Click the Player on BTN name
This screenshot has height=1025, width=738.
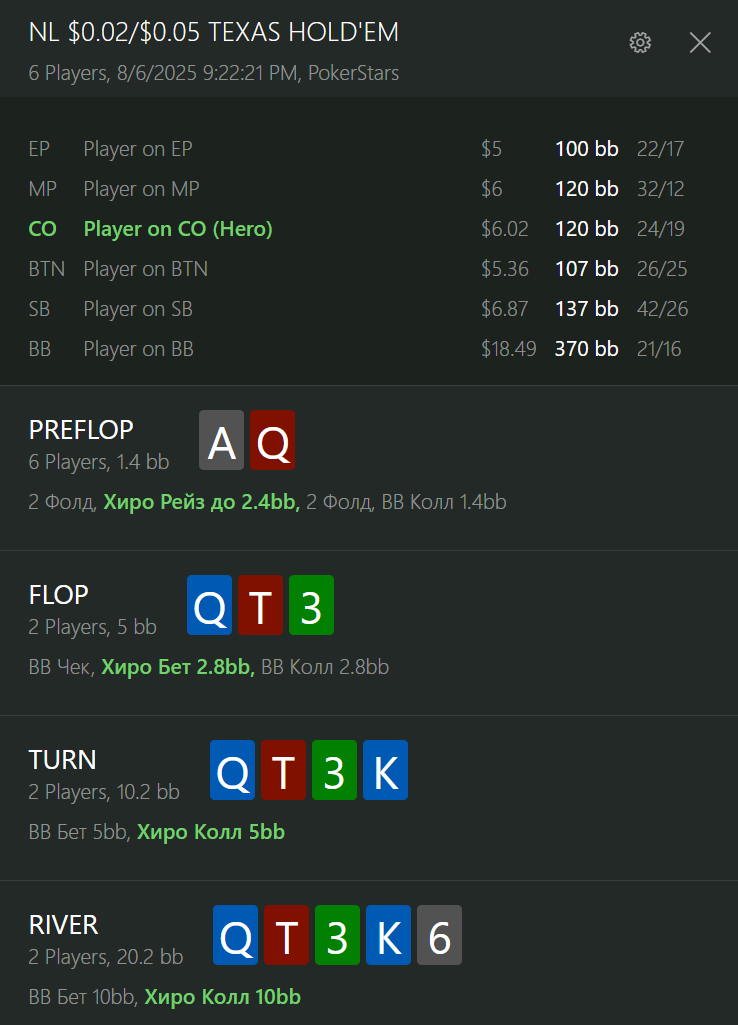click(x=146, y=269)
